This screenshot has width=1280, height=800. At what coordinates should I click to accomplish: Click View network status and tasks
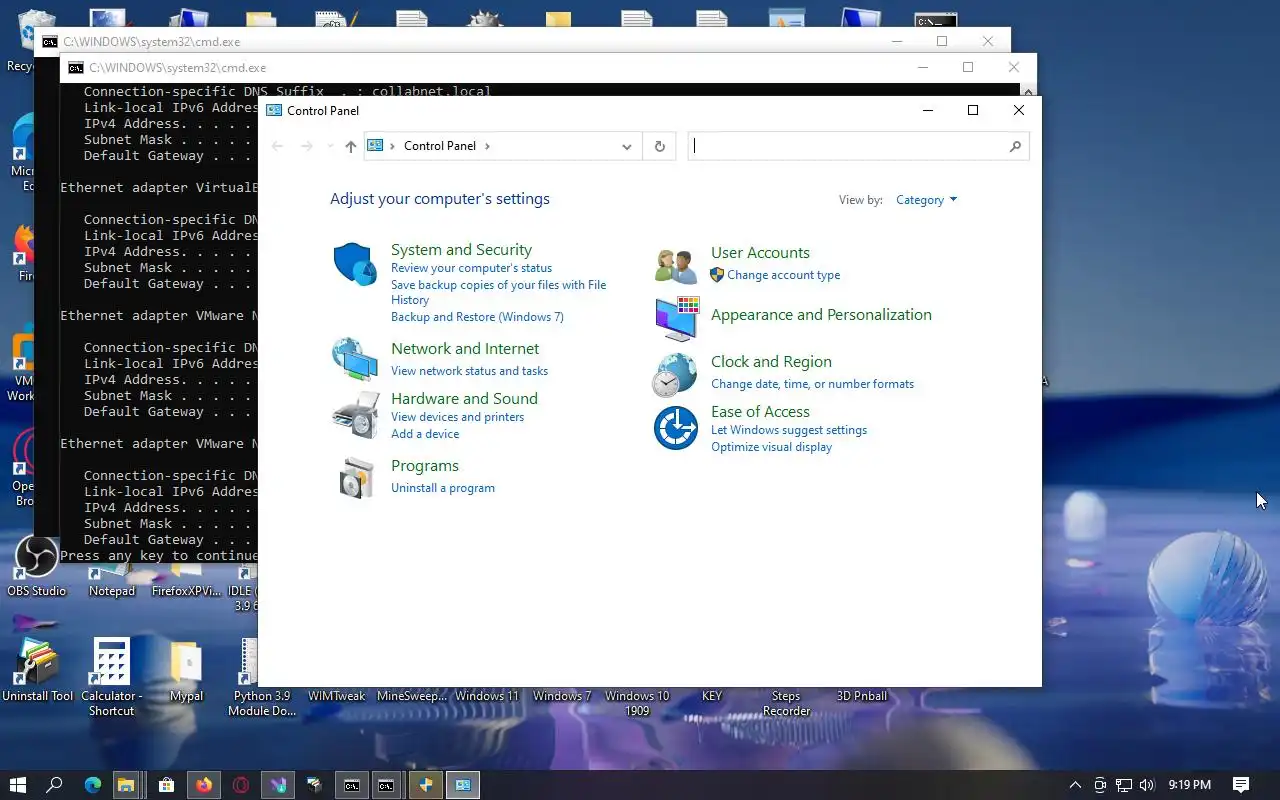point(469,371)
